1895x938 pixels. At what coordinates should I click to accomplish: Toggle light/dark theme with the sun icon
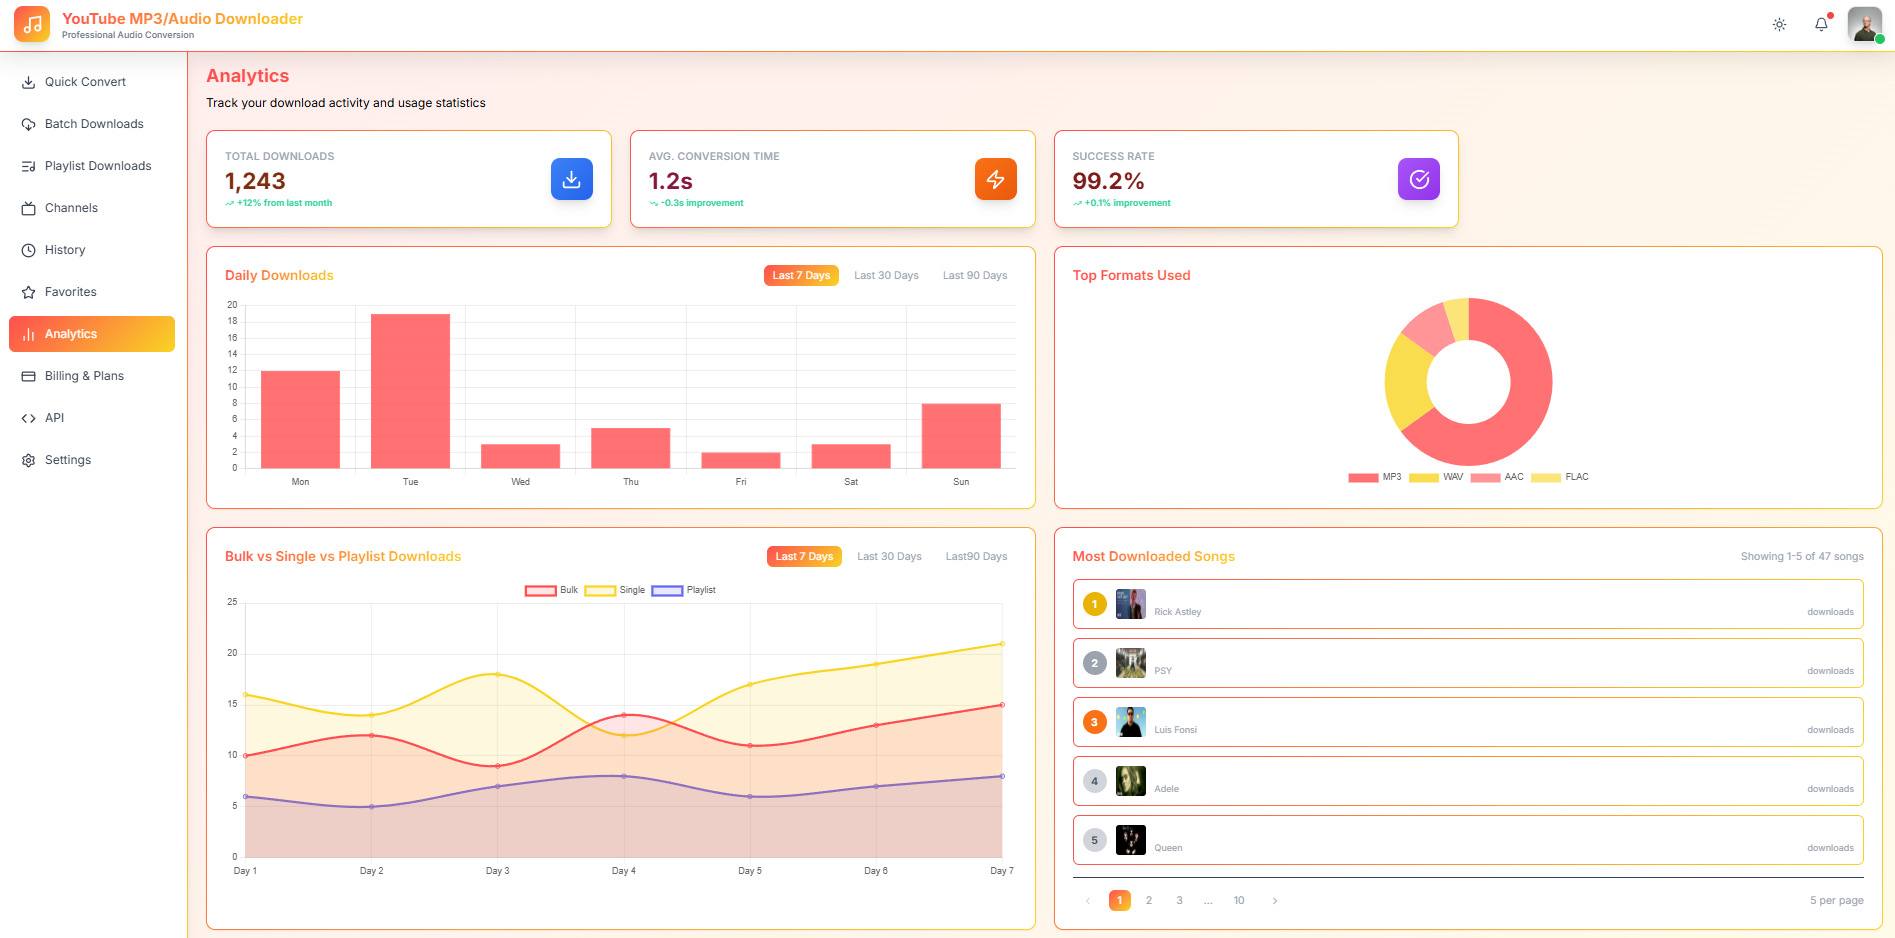(1779, 24)
